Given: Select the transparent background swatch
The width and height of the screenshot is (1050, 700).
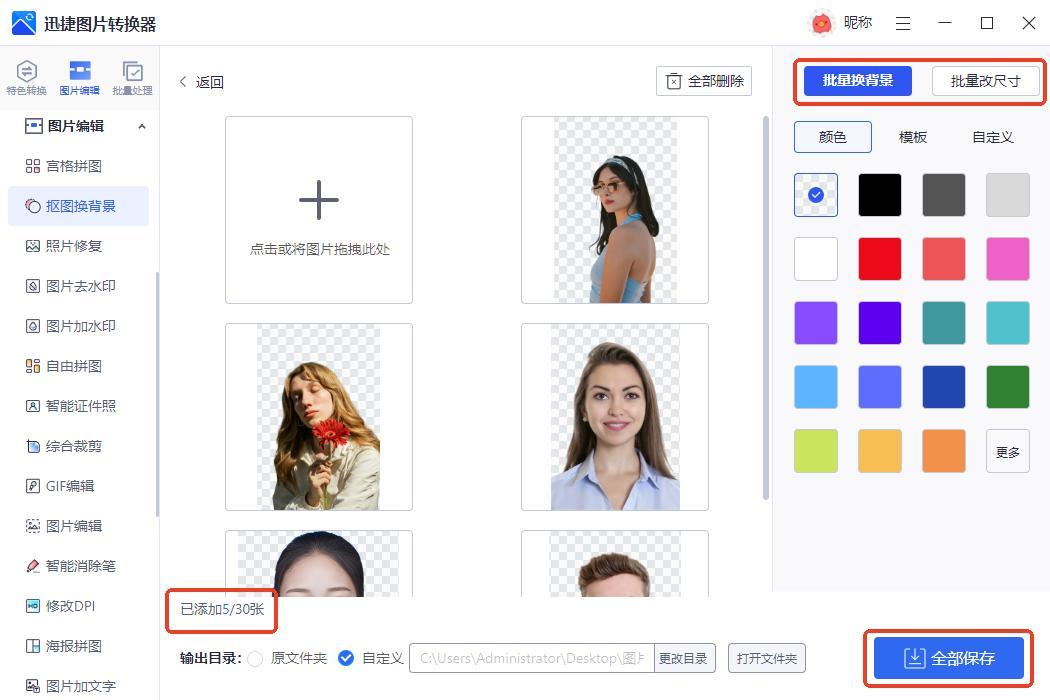Looking at the screenshot, I should [816, 195].
